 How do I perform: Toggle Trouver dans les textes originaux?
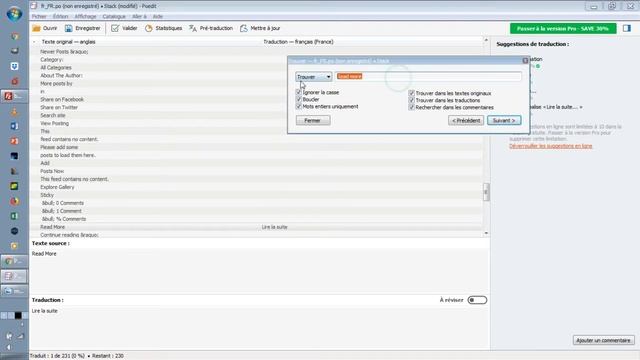(411, 93)
